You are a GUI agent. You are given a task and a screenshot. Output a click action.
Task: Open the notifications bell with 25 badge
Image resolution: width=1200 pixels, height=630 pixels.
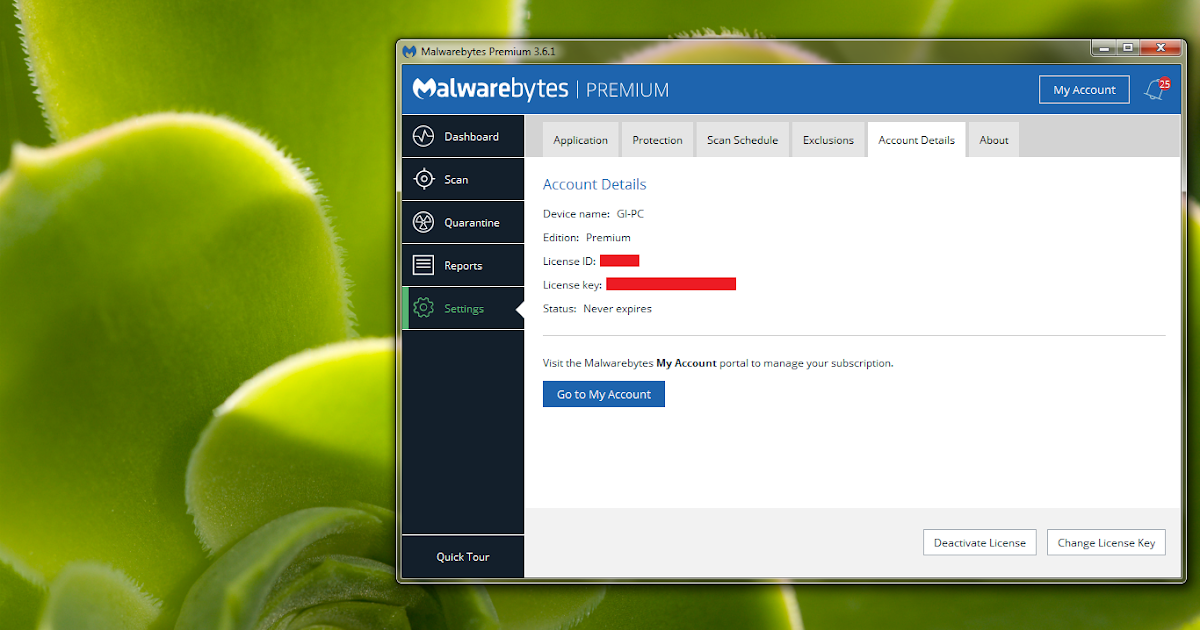pos(1157,89)
